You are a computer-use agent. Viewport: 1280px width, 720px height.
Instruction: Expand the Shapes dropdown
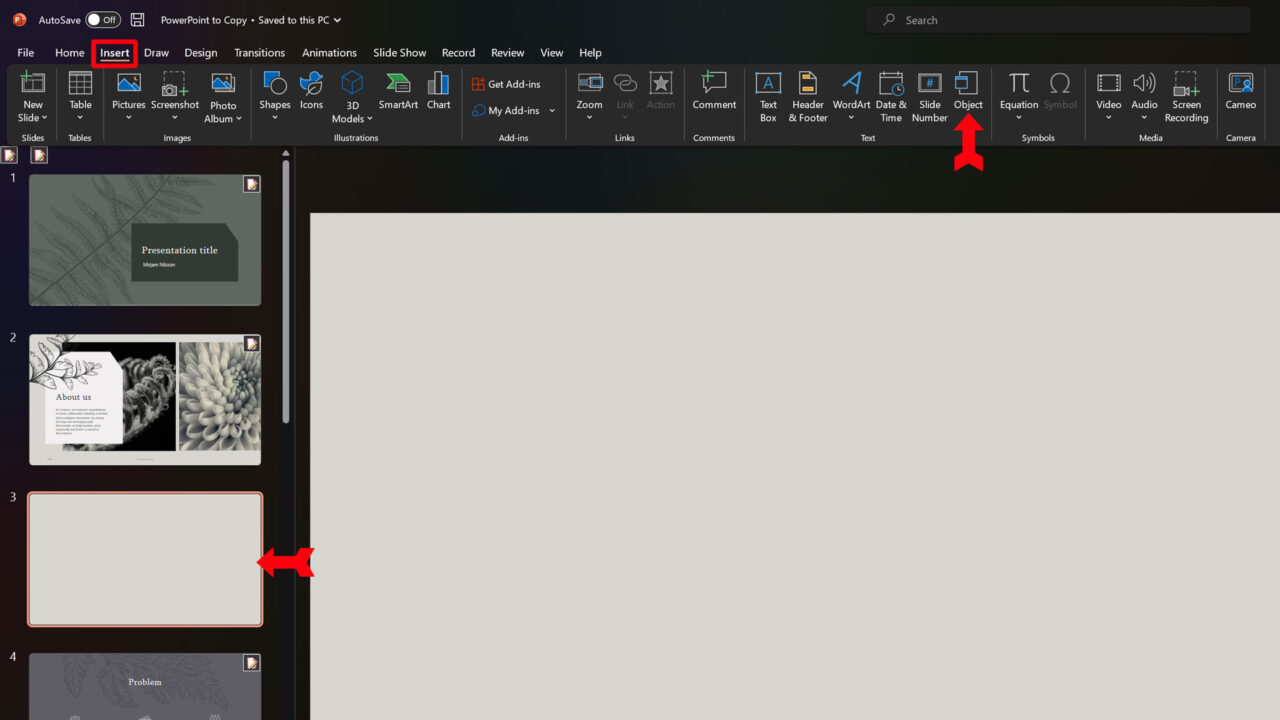tap(275, 117)
